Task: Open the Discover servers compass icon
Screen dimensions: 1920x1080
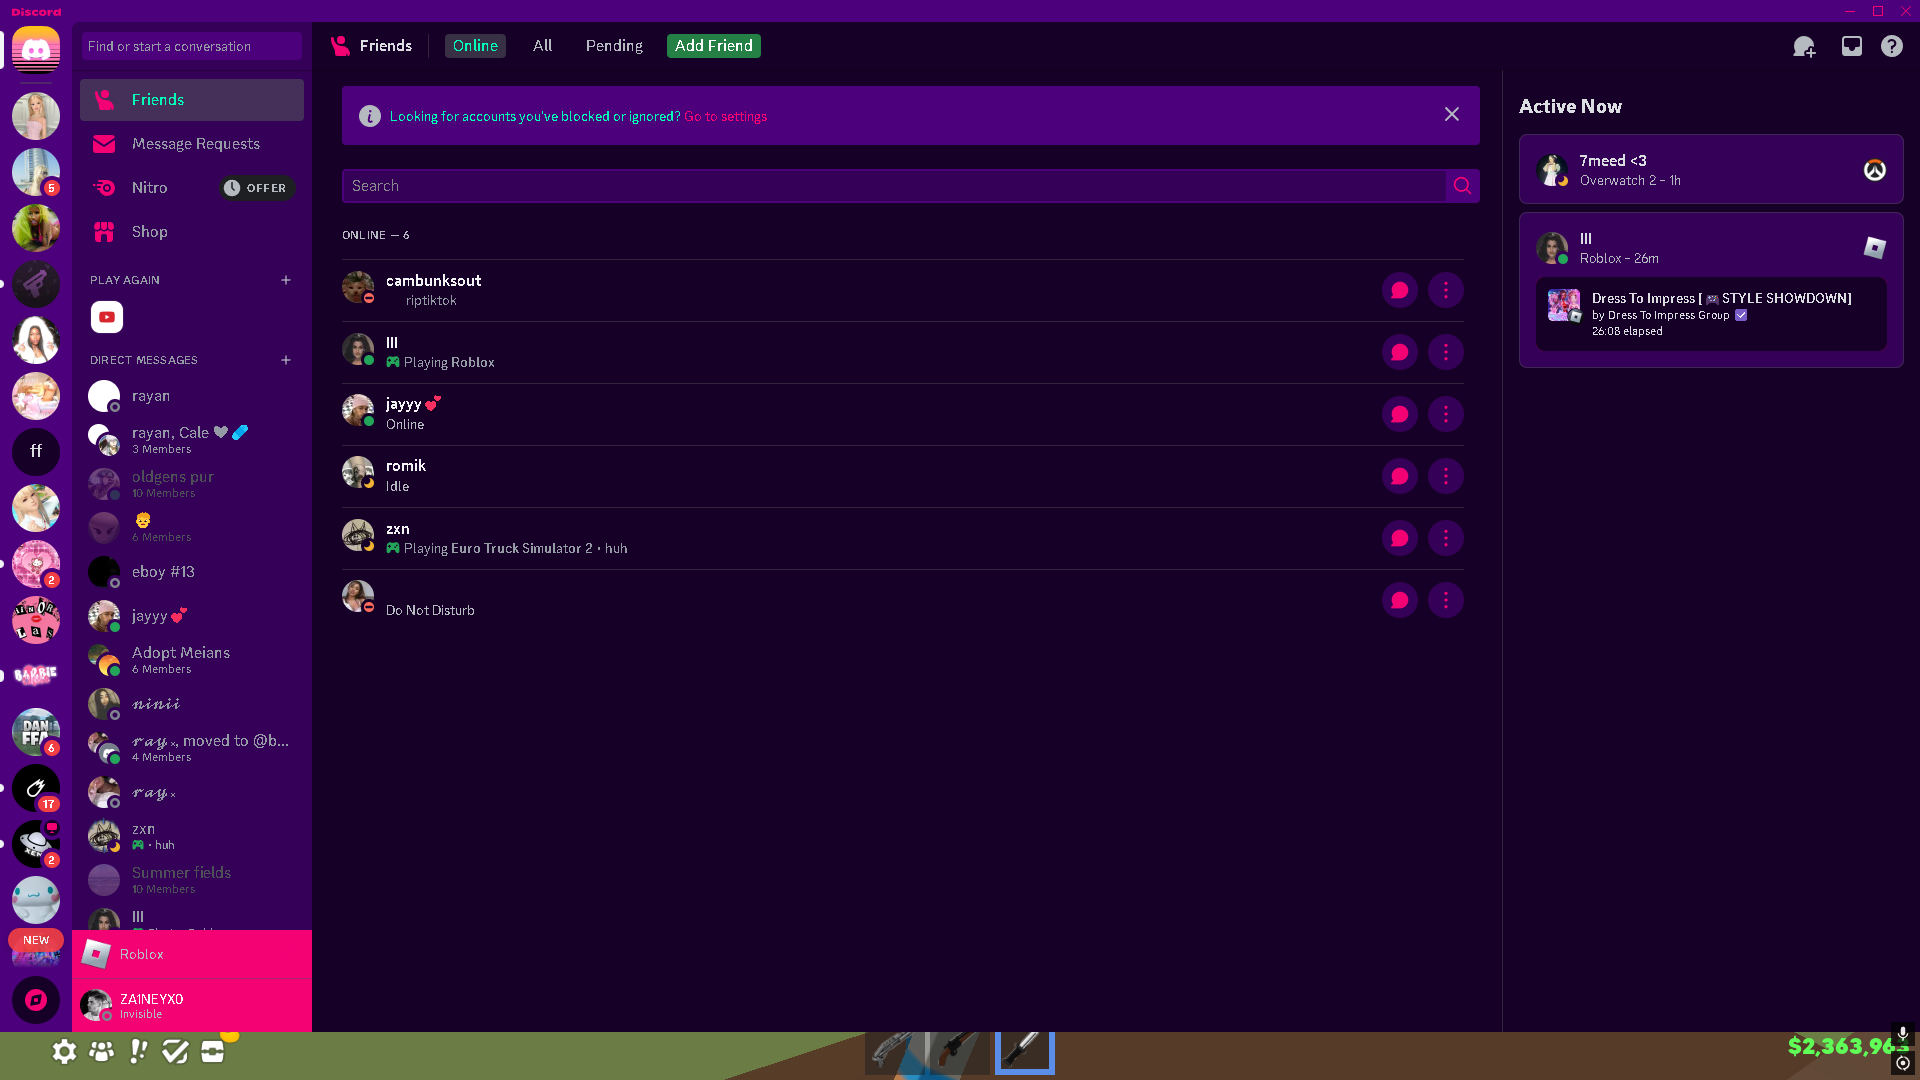Action: pyautogui.click(x=36, y=1000)
